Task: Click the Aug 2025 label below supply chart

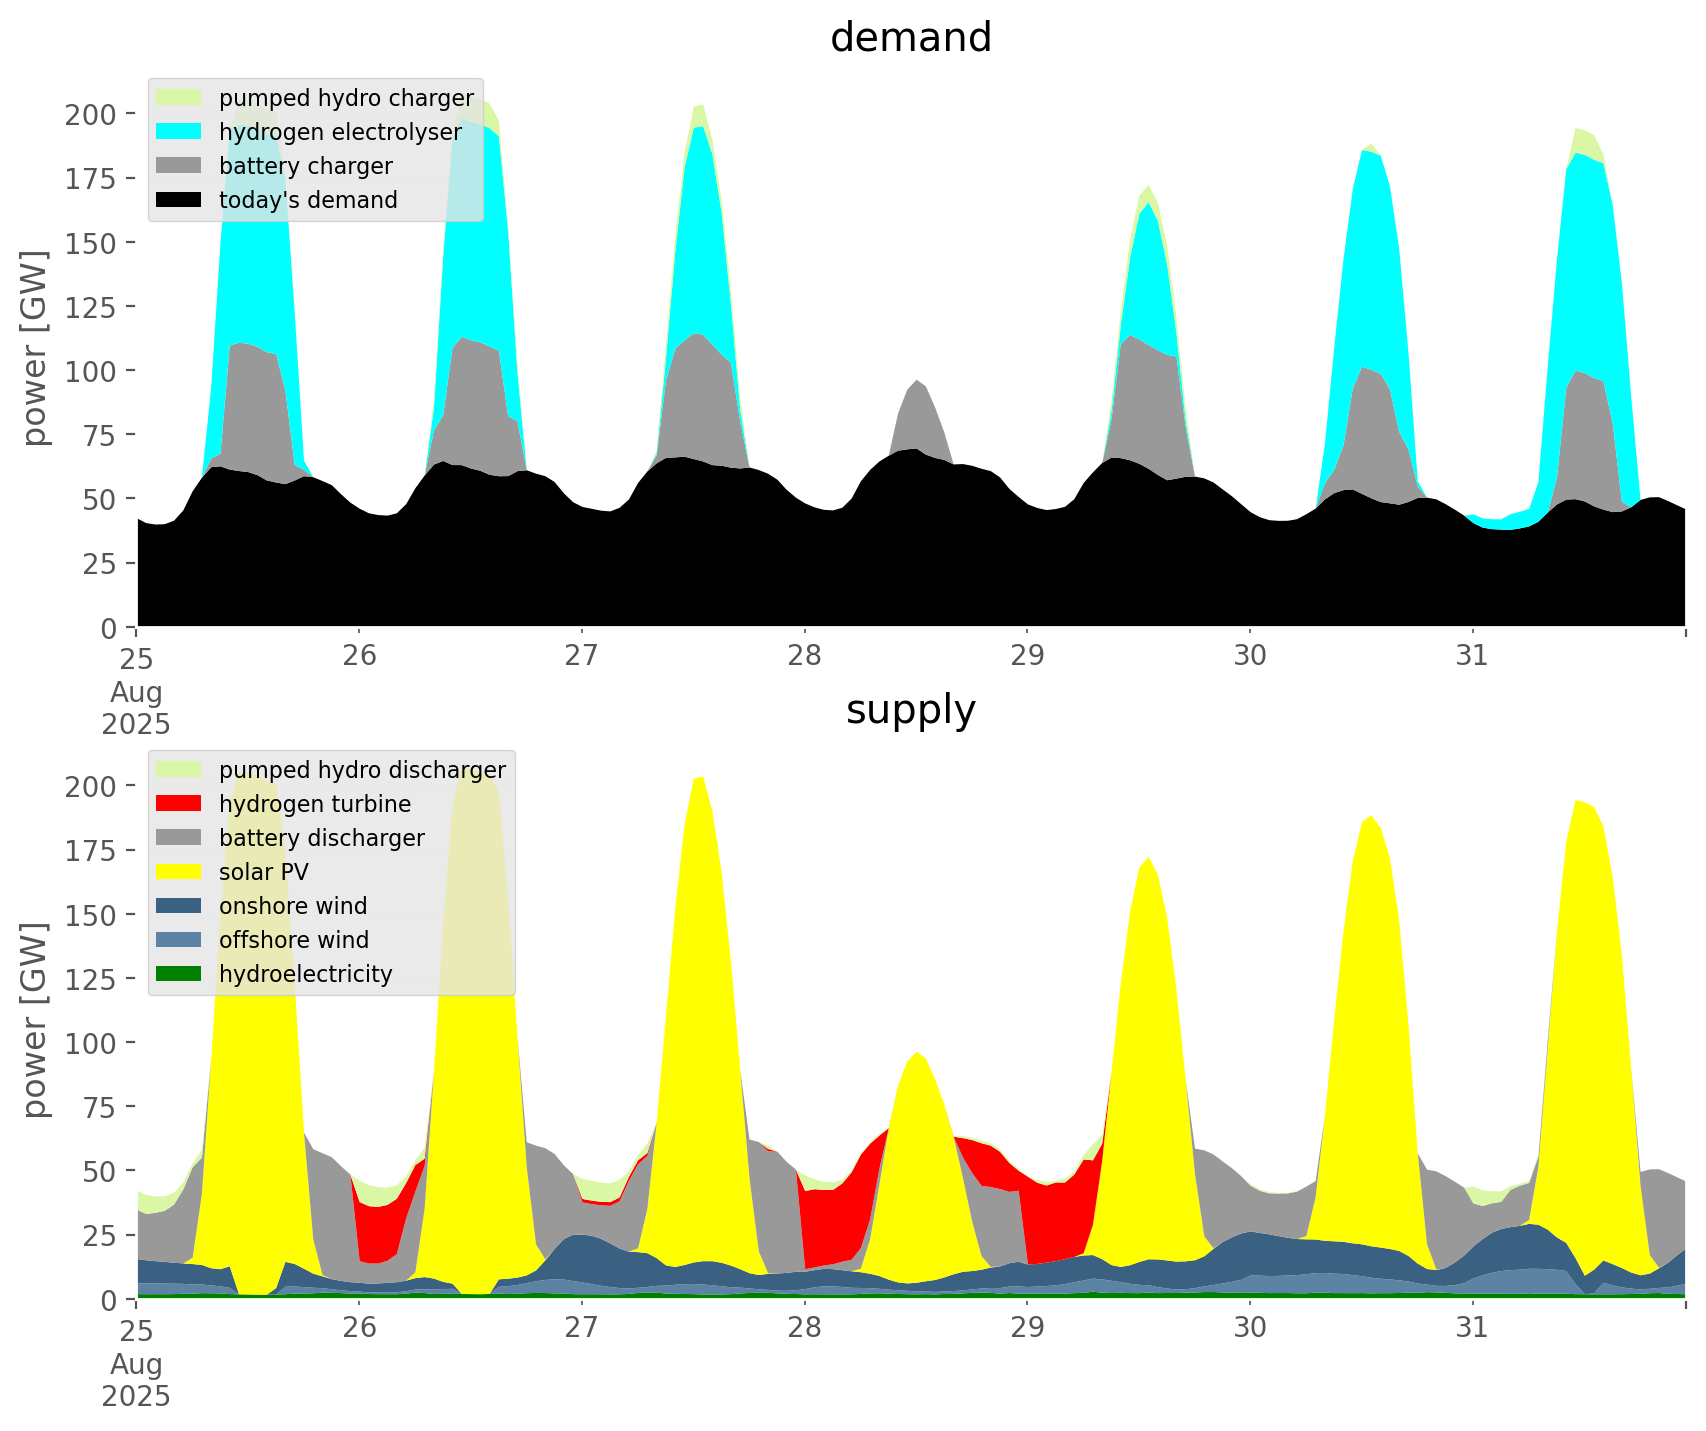Action: (136, 1380)
